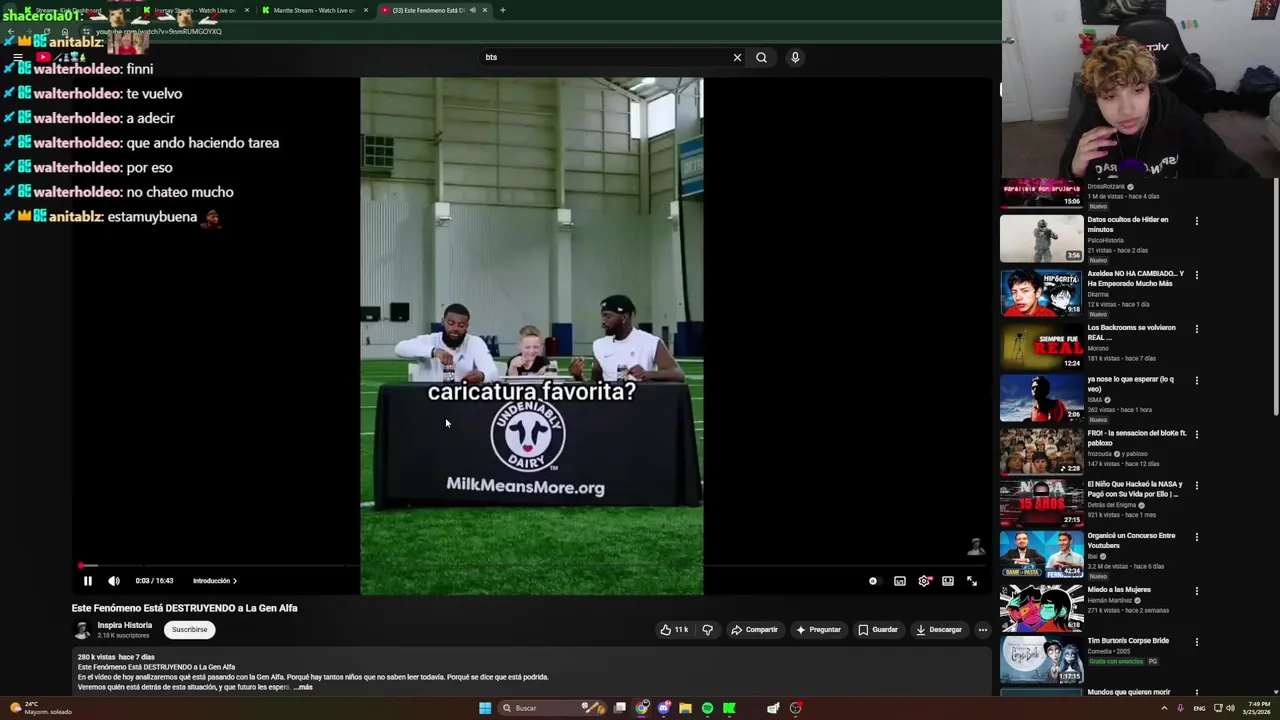Viewport: 1280px width, 720px height.
Task: Open ya nose lo que esperar video
Action: click(x=1041, y=398)
